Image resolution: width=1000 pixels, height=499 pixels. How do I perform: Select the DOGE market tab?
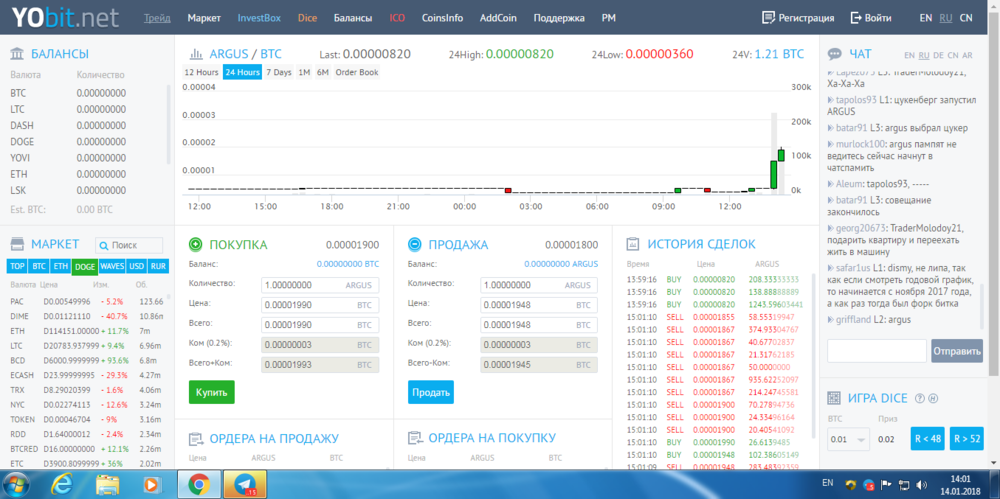84,266
